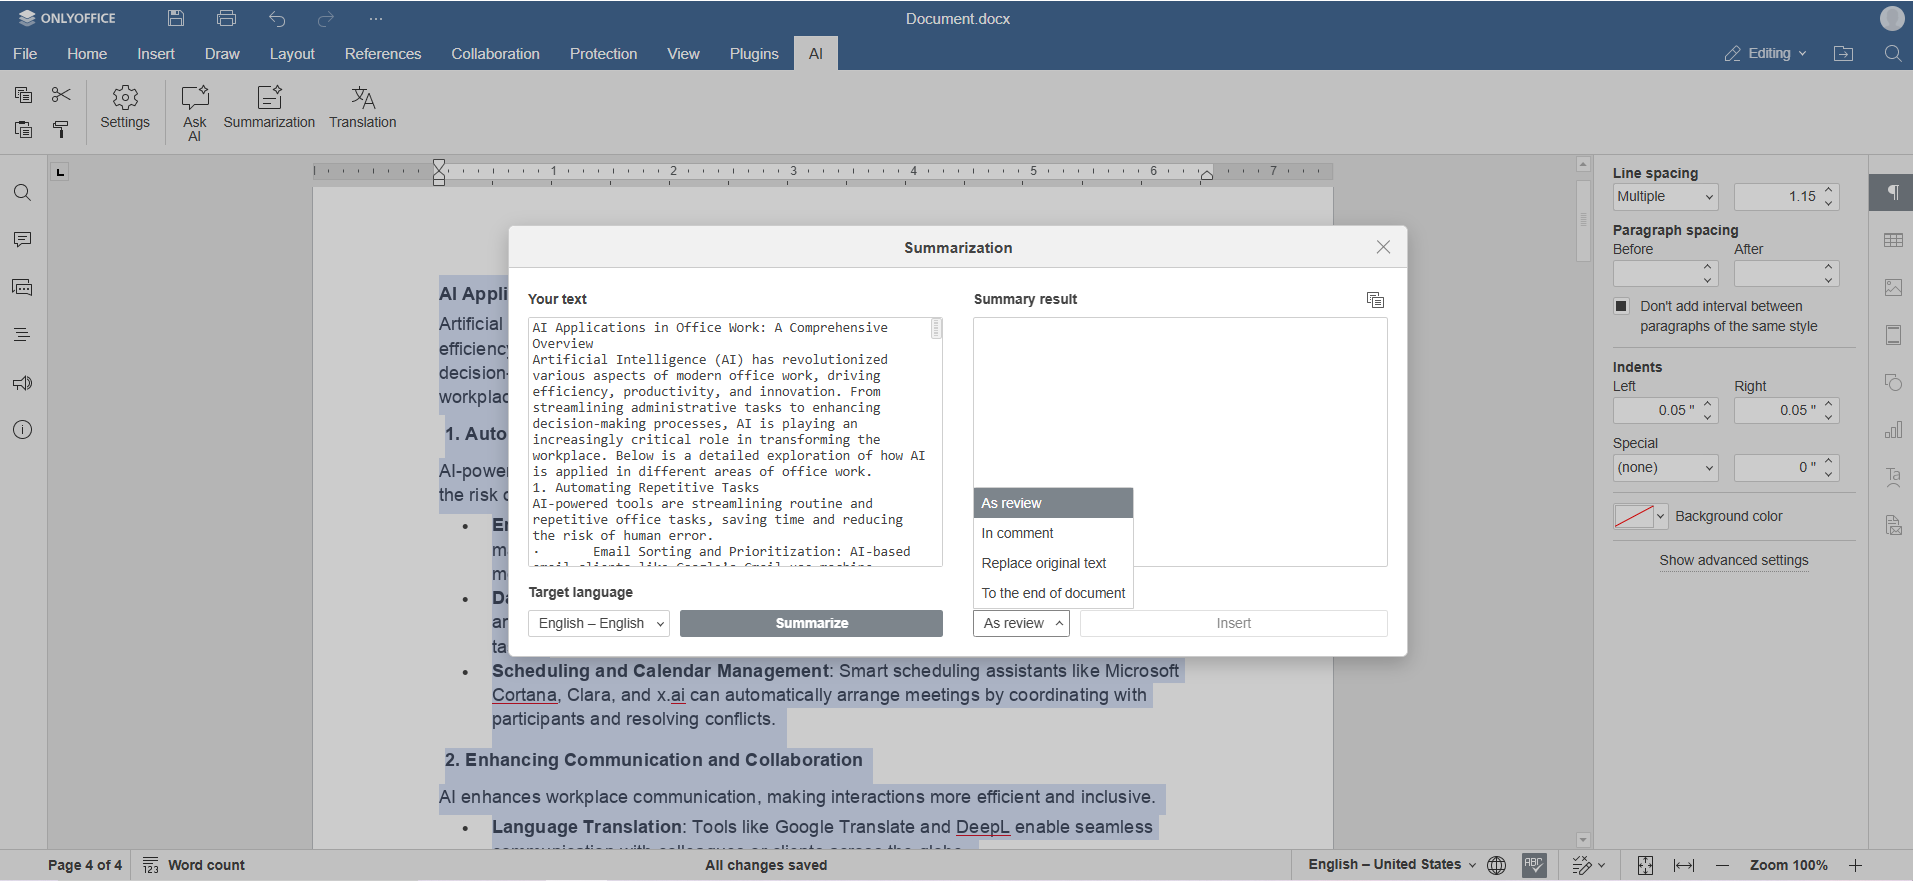
Task: Paste using the clipboard icon
Action: pos(24,129)
